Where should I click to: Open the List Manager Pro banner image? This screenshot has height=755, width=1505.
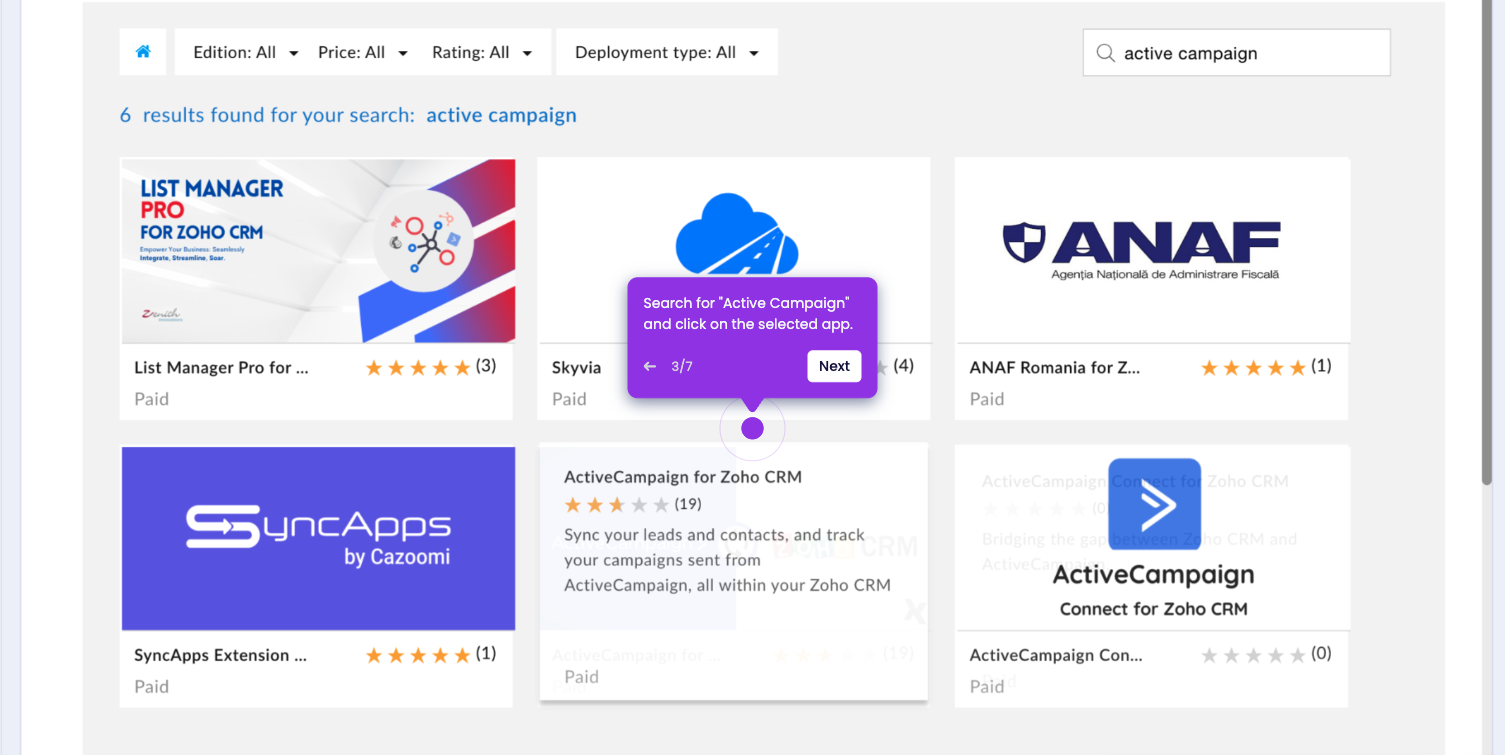pyautogui.click(x=318, y=250)
